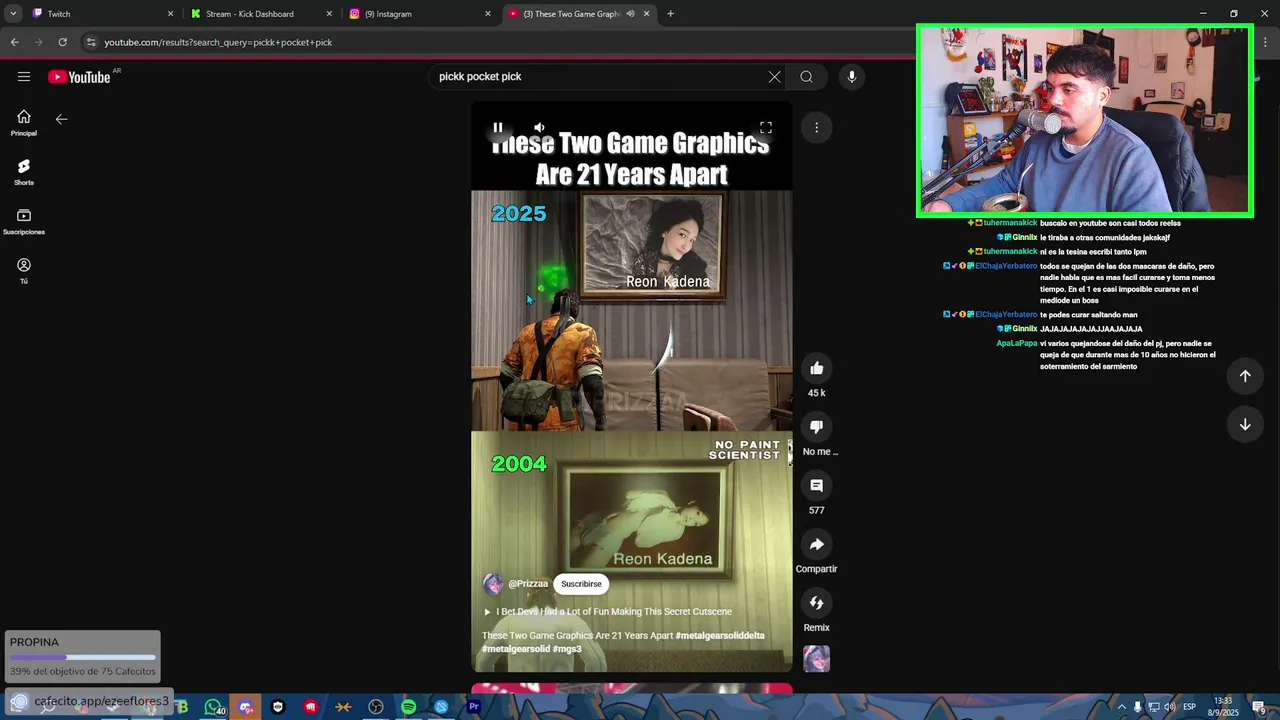This screenshot has width=1280, height=720.
Task: Open OBS Studio from the taskbar
Action: tap(376, 707)
